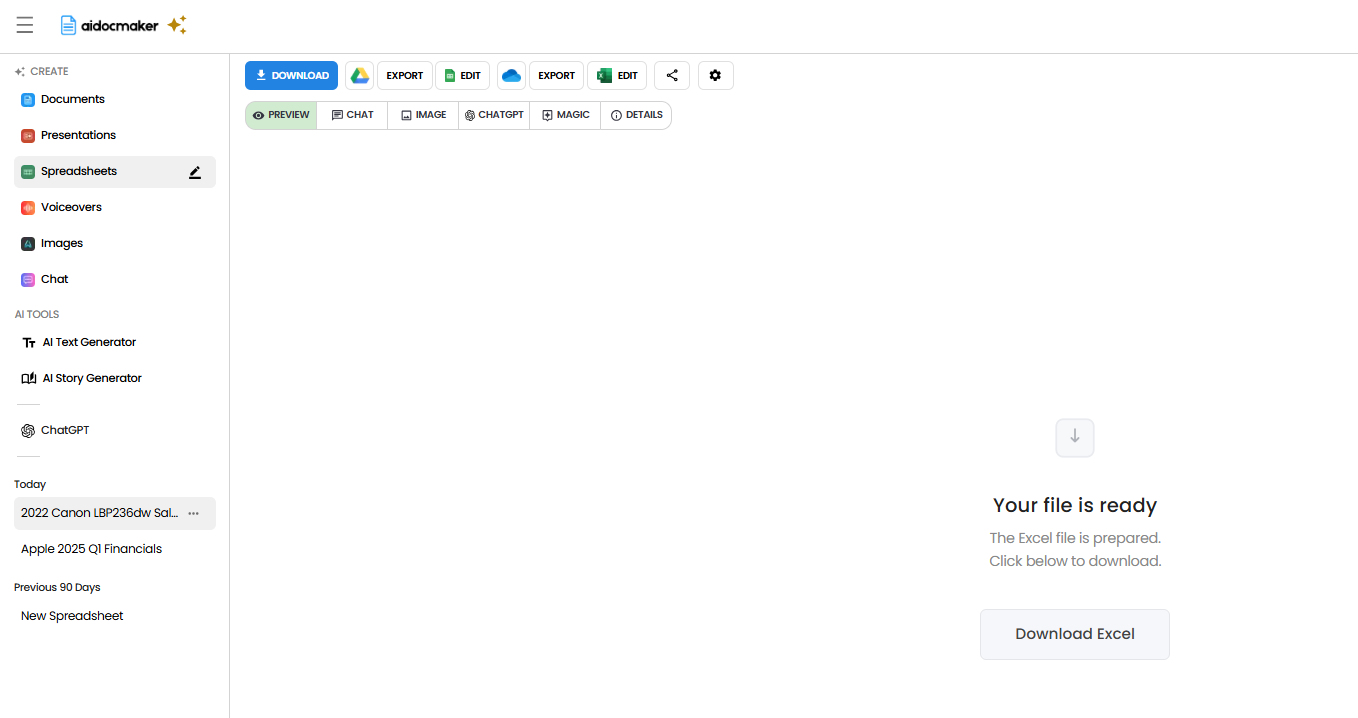Switch to the Chat tab

pos(352,115)
